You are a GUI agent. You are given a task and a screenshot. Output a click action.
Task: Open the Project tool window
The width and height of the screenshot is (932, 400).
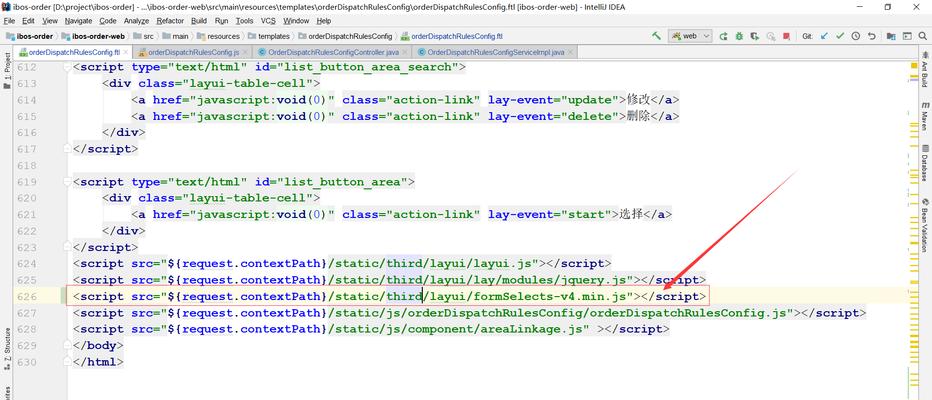coord(7,70)
